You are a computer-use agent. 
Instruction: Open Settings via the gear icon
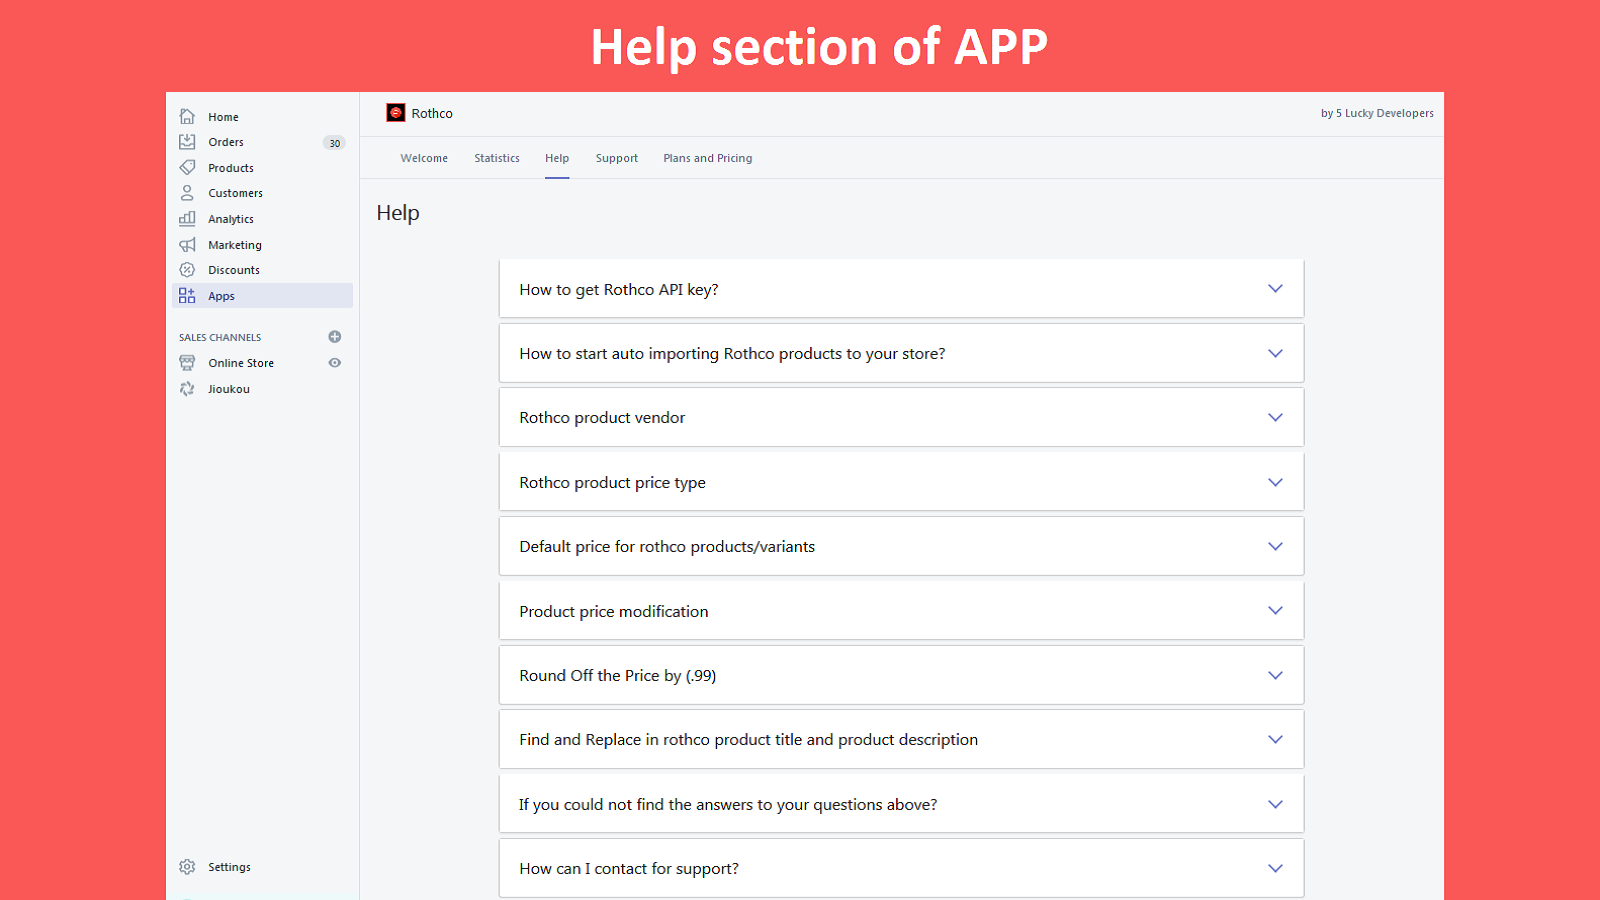(187, 867)
